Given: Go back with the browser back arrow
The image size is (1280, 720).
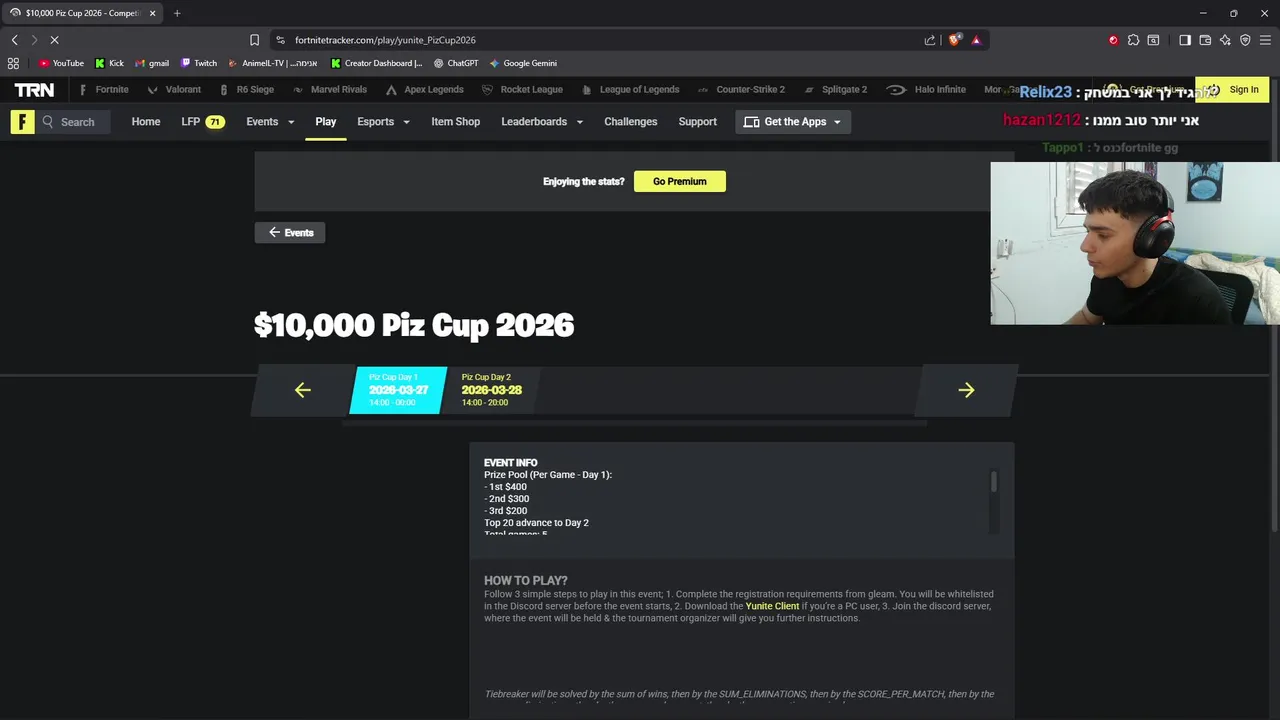Looking at the screenshot, I should 14,40.
